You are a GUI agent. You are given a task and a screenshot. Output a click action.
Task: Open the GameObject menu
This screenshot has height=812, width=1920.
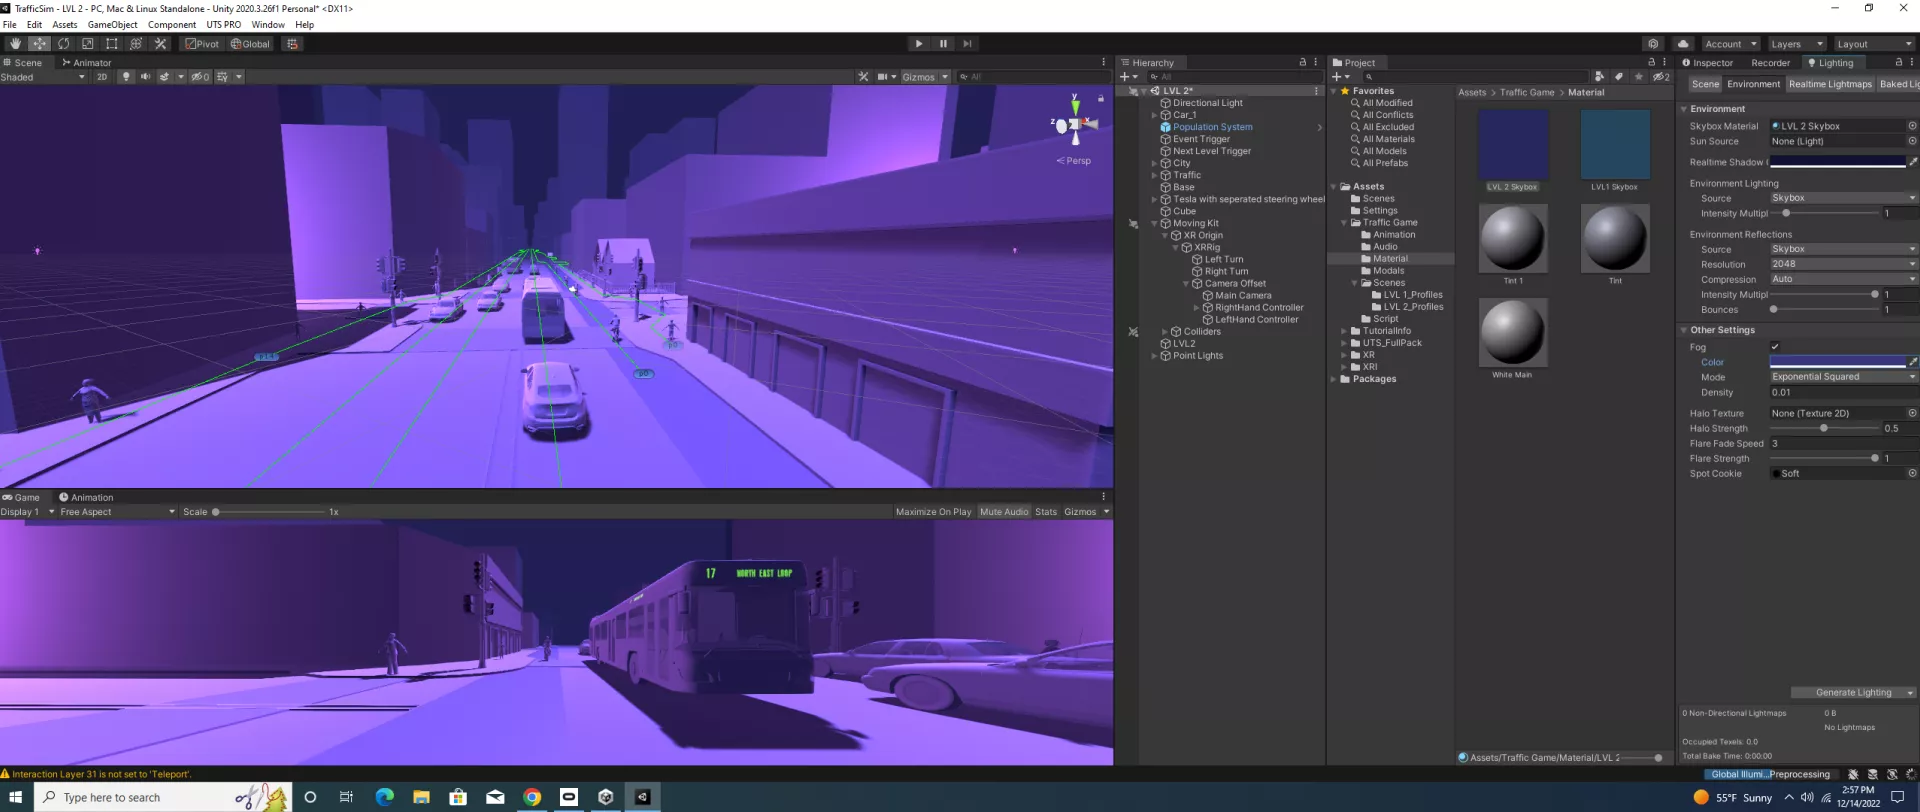pyautogui.click(x=112, y=25)
